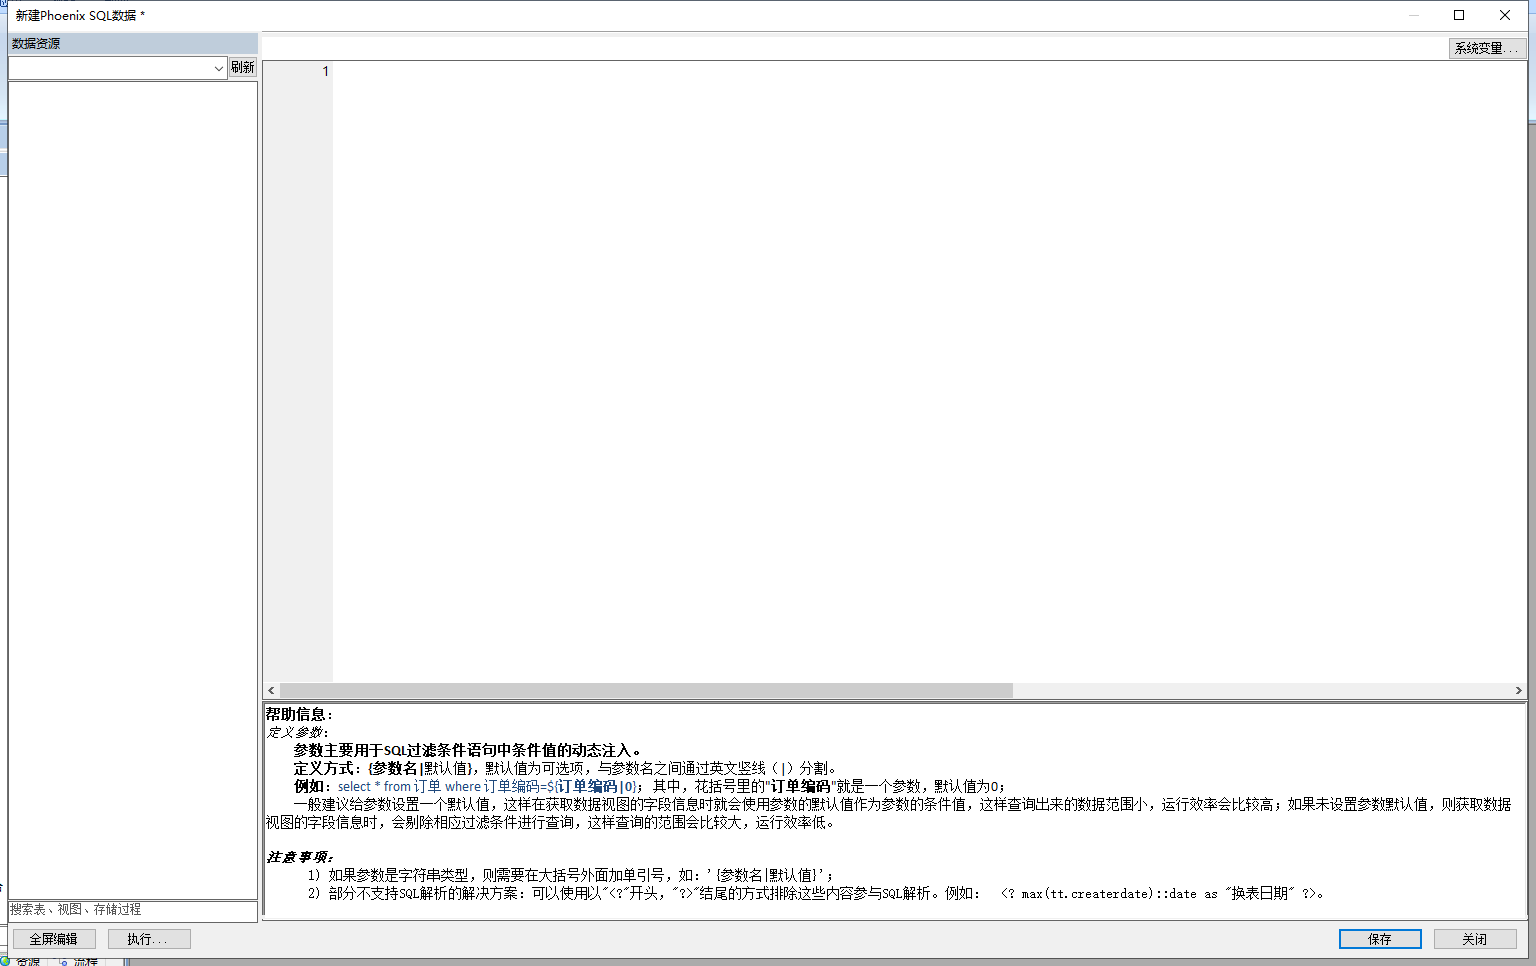Click the 关闭 button at bottom right
This screenshot has height=966, width=1536.
point(1474,939)
